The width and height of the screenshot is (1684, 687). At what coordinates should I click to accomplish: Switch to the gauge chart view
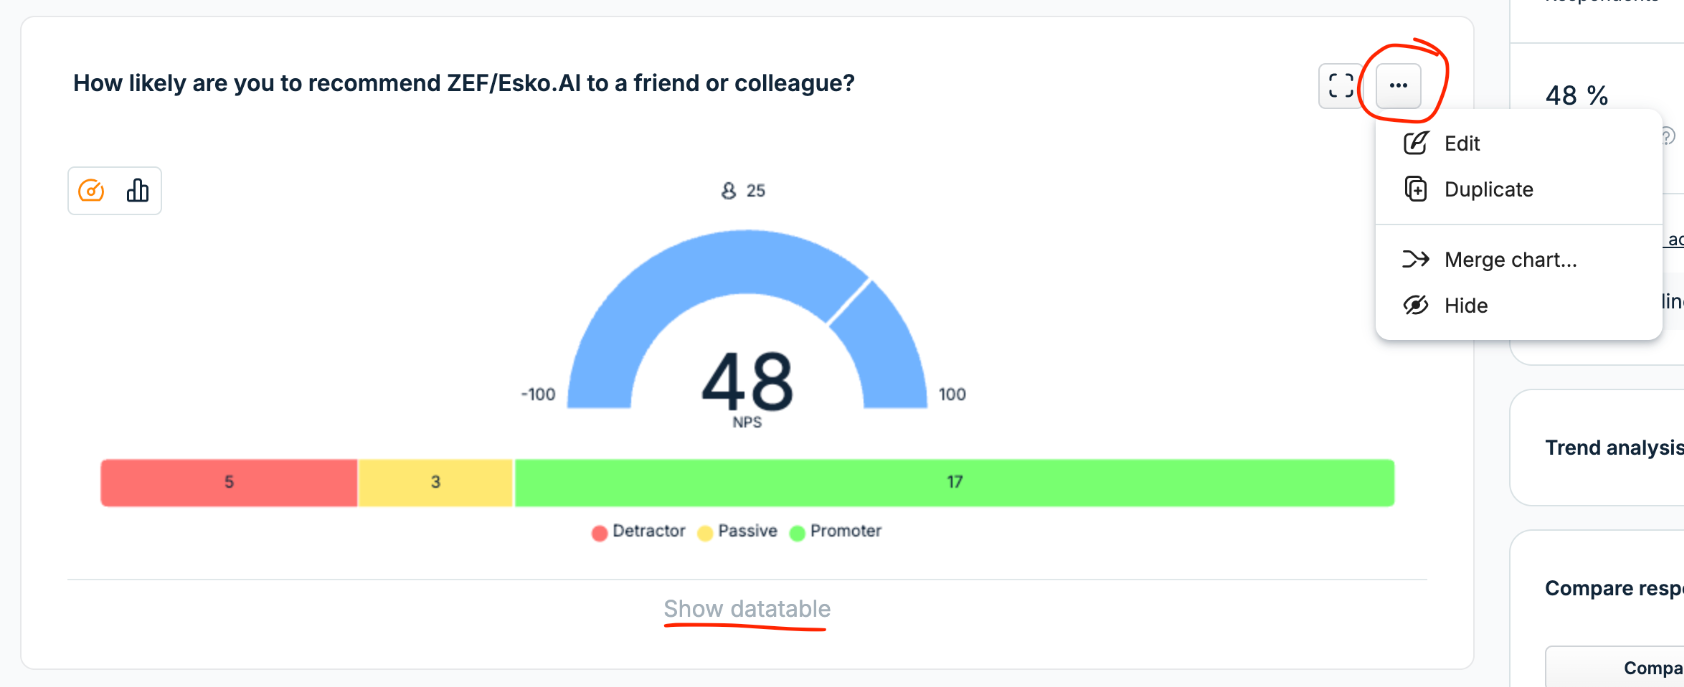click(x=91, y=190)
